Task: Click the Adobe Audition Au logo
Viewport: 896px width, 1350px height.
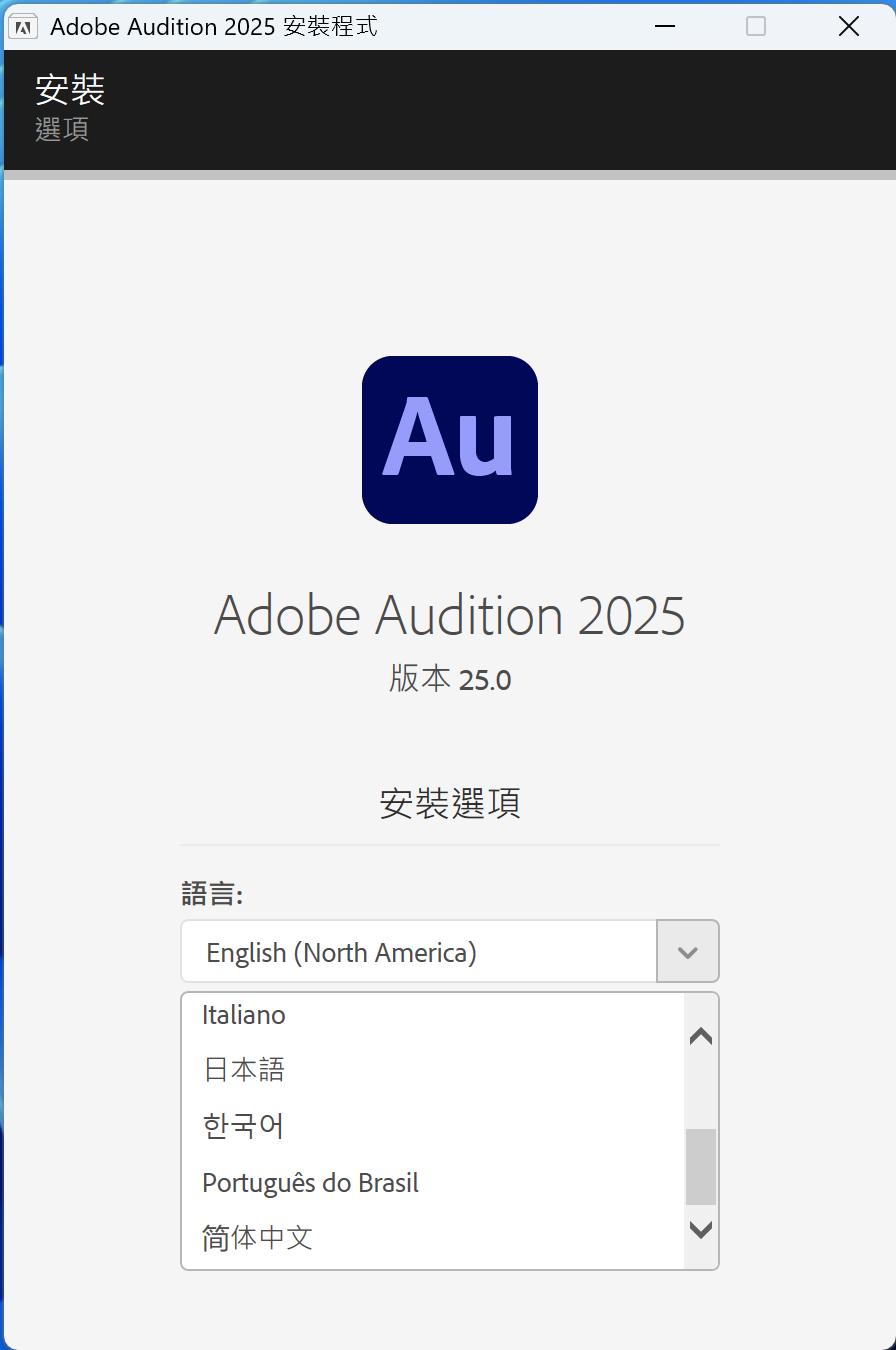Action: 450,440
